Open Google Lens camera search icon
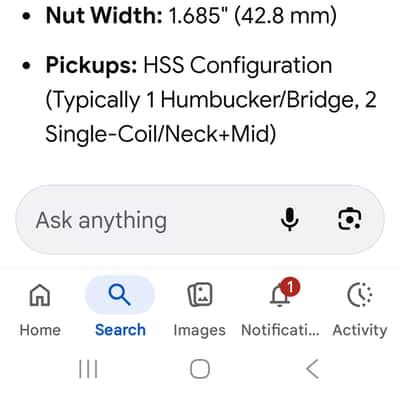 (x=349, y=219)
